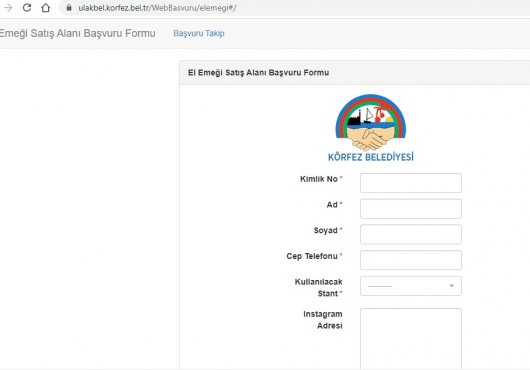
Task: Click the forward navigation arrow
Action: [x=8, y=7]
